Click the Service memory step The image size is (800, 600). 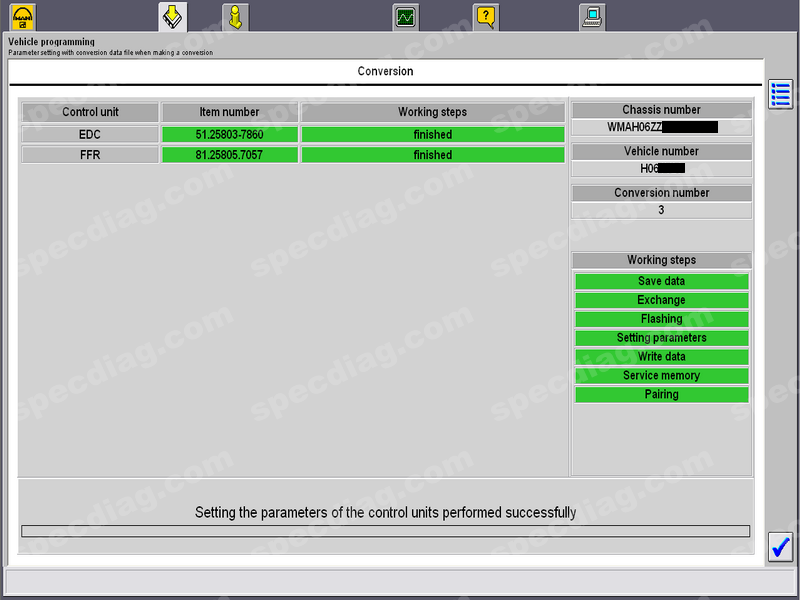[x=661, y=376]
